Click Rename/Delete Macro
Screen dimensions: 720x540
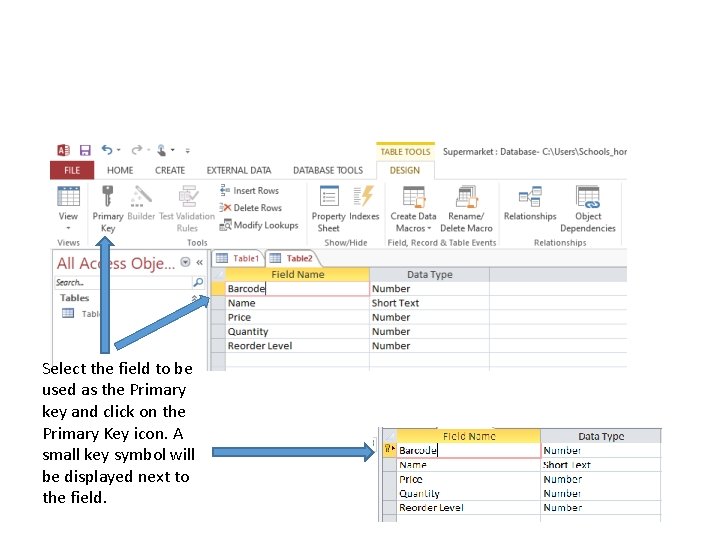[466, 209]
